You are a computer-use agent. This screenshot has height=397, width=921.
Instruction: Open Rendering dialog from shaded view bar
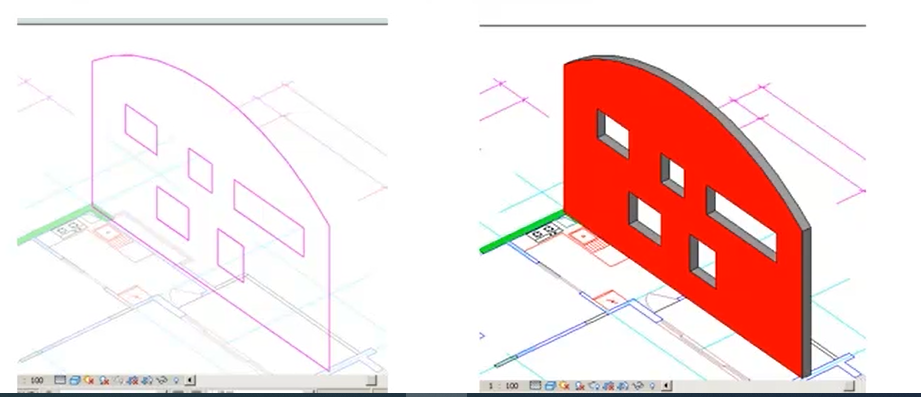594,386
